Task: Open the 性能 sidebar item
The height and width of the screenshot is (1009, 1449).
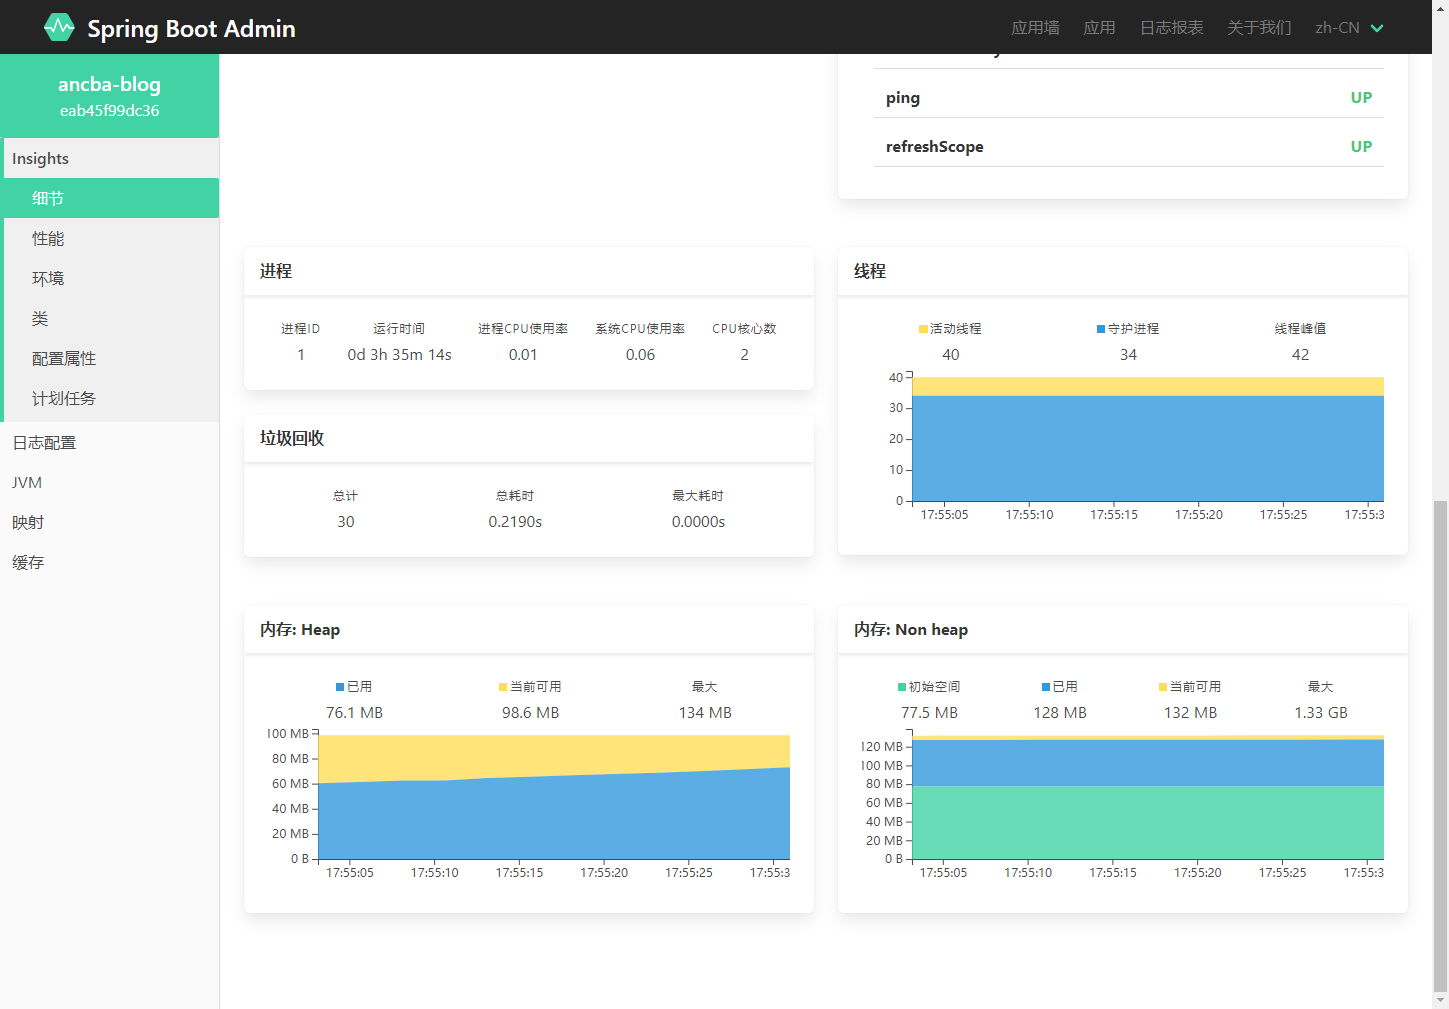Action: [x=109, y=238]
